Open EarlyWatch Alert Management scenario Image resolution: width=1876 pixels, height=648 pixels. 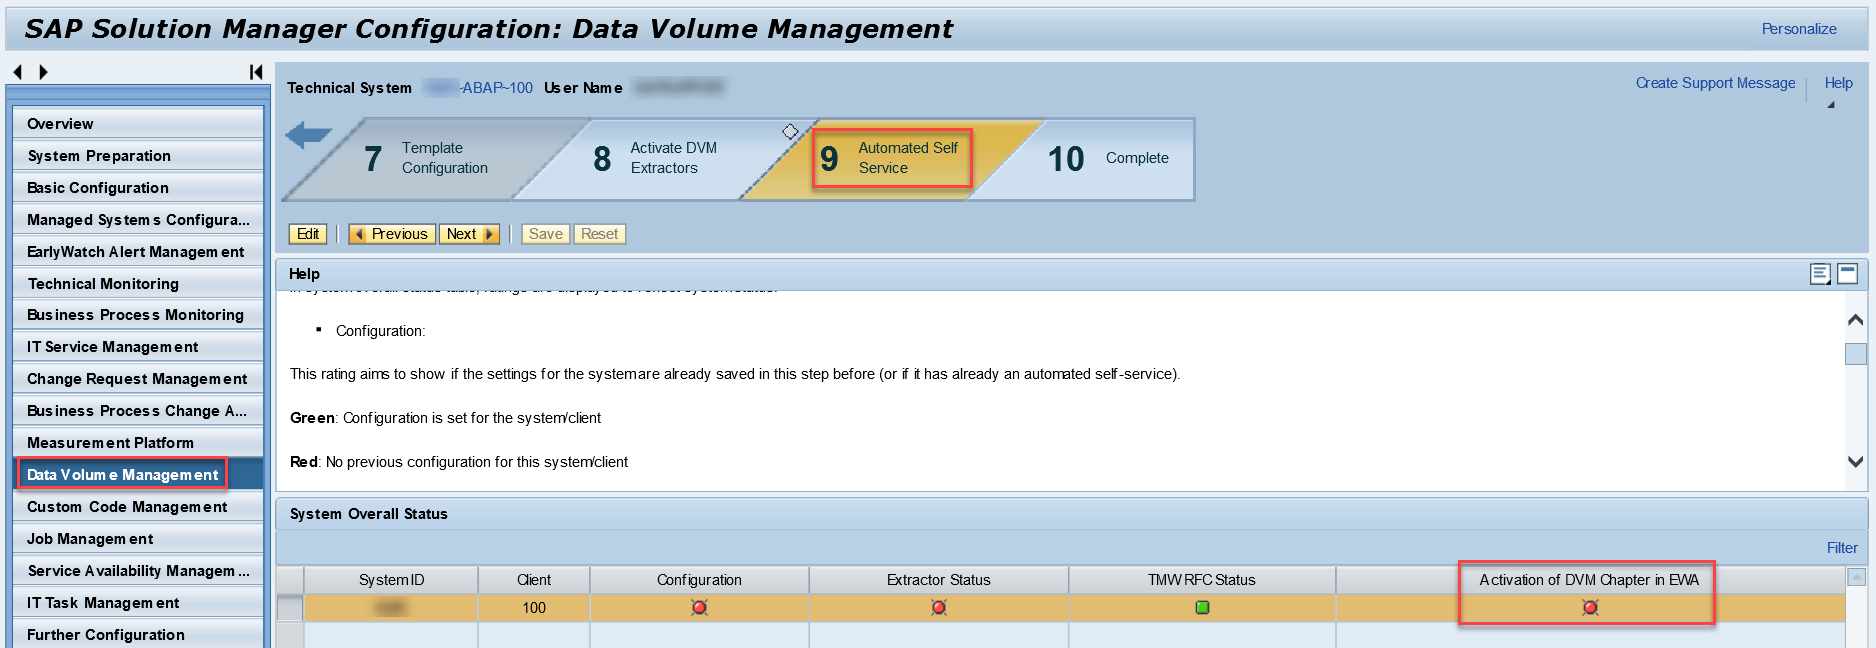coord(139,252)
